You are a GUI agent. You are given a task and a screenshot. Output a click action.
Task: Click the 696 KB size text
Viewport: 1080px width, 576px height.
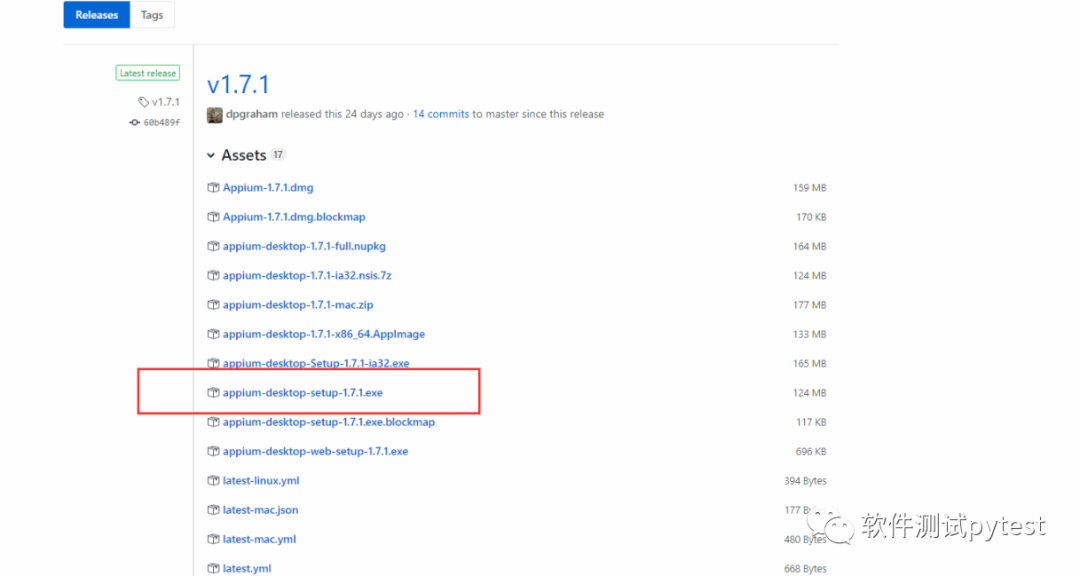(811, 452)
